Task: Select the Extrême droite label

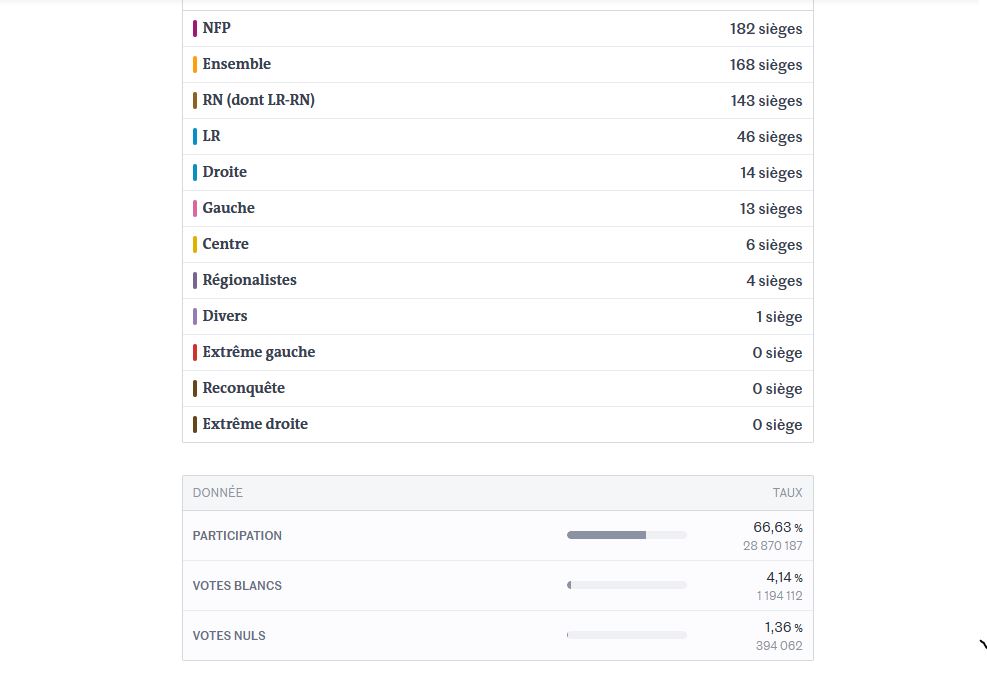Action: point(255,424)
